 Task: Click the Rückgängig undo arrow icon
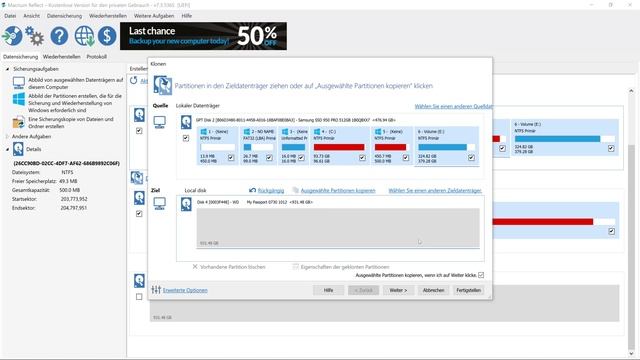(252, 190)
